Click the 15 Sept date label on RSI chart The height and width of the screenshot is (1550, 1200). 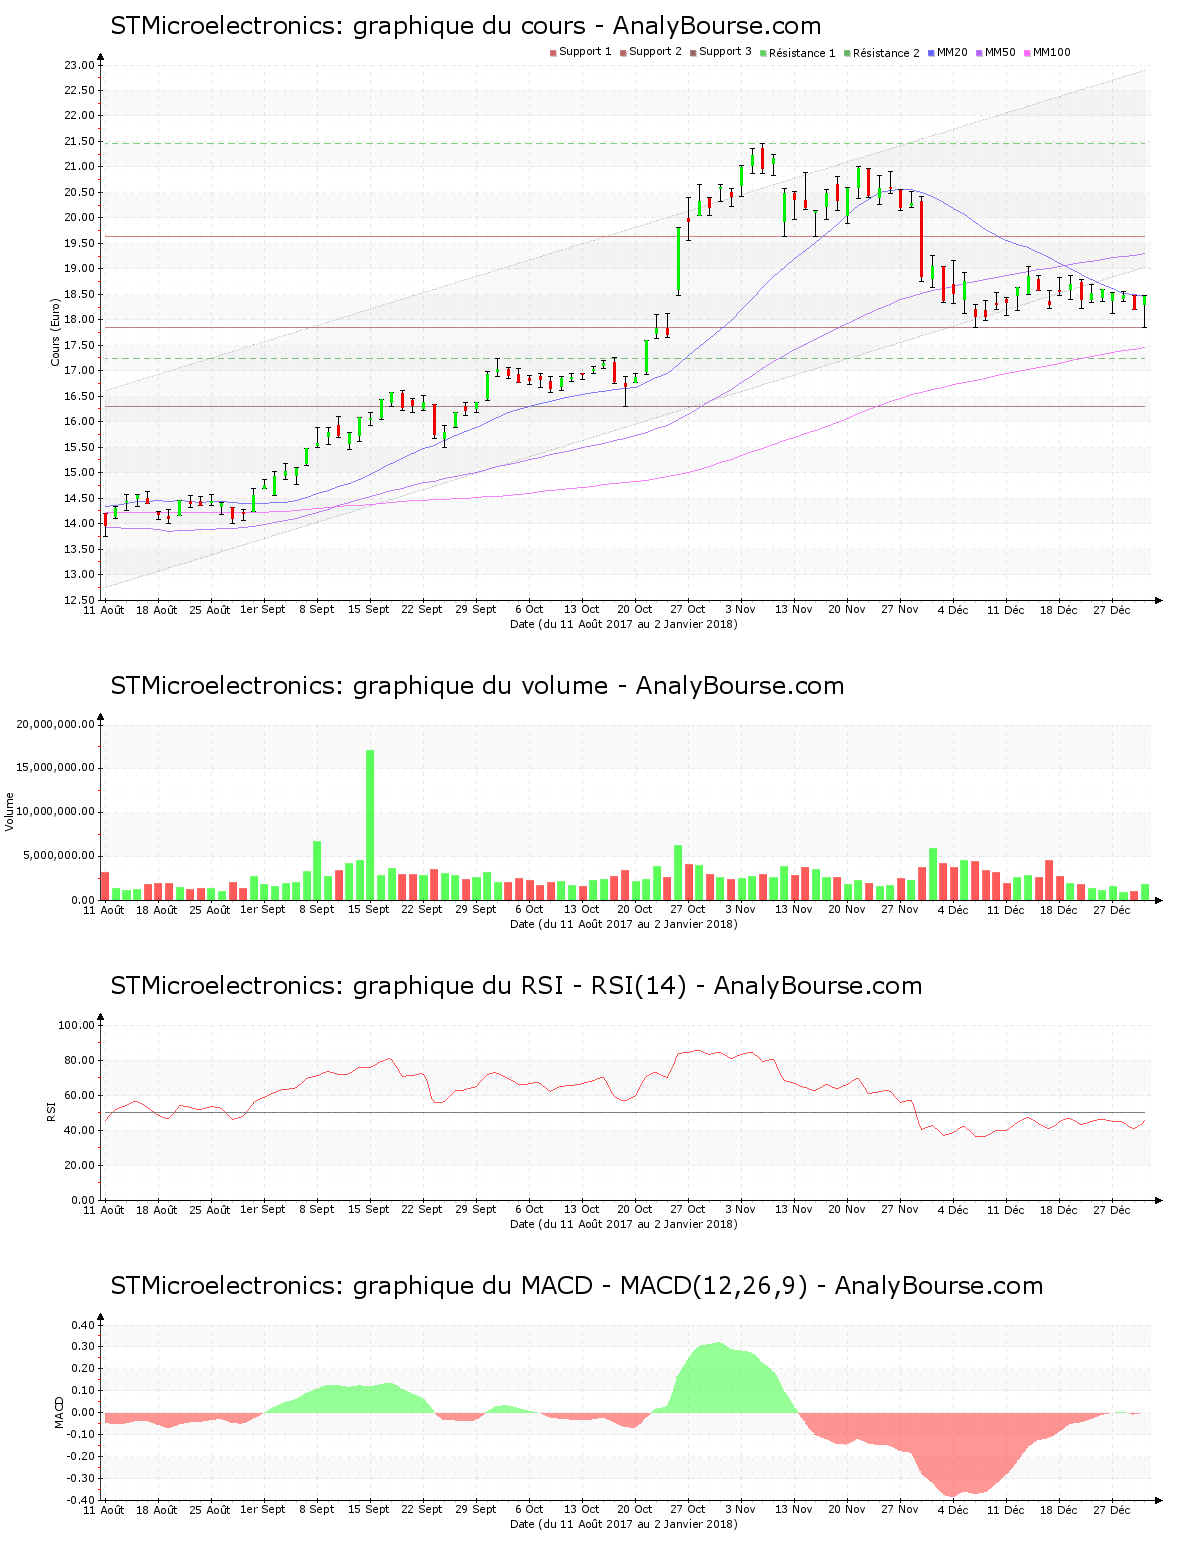(369, 1209)
